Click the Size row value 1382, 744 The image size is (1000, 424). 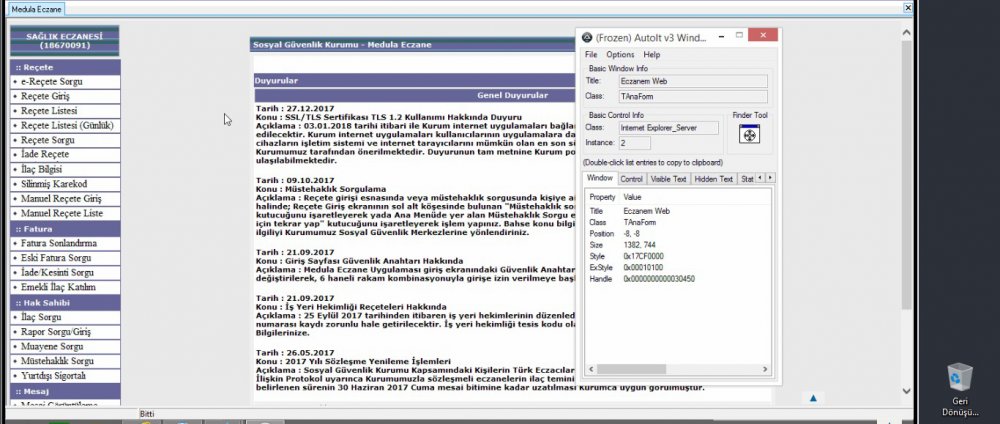click(639, 245)
